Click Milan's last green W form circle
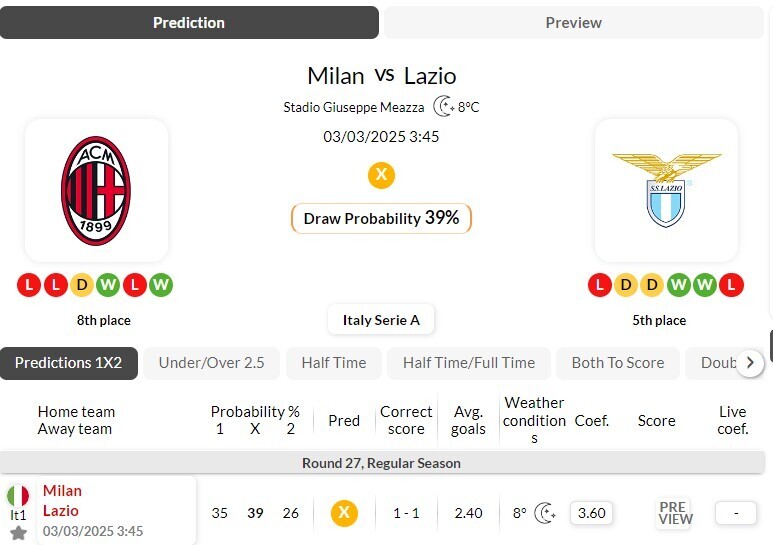The image size is (773, 545). tap(161, 285)
